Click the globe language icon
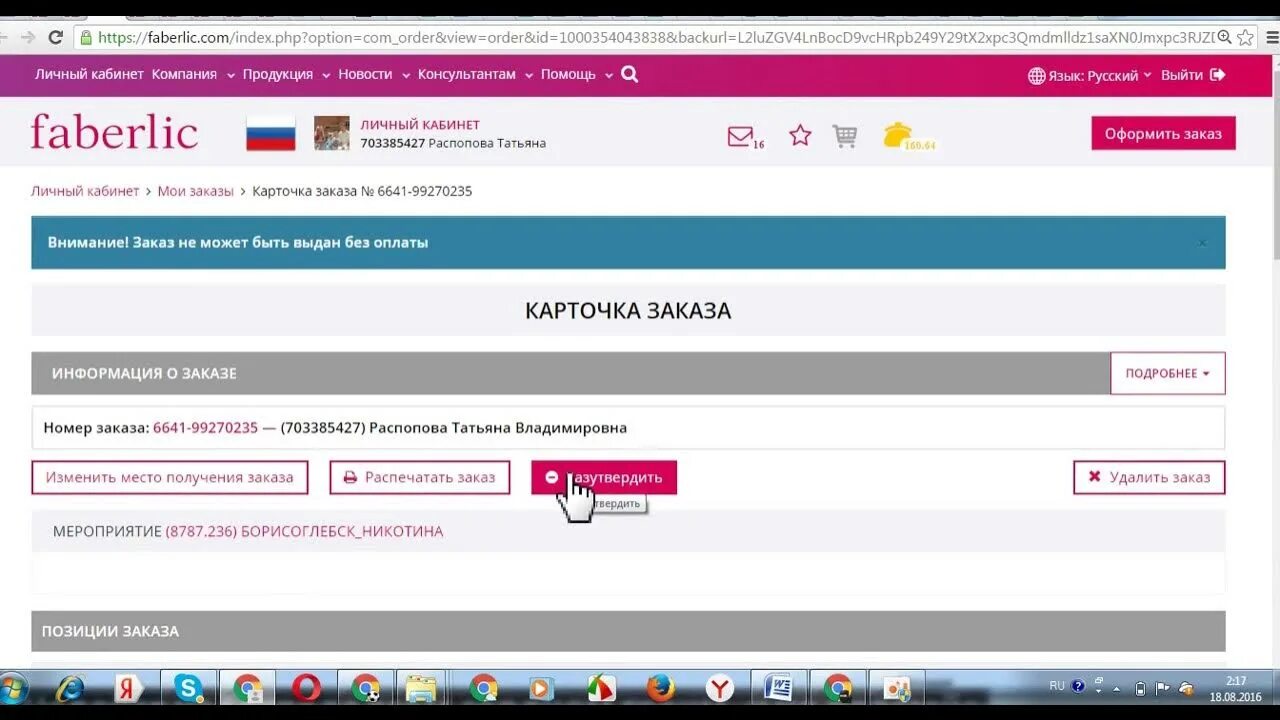 [1036, 76]
